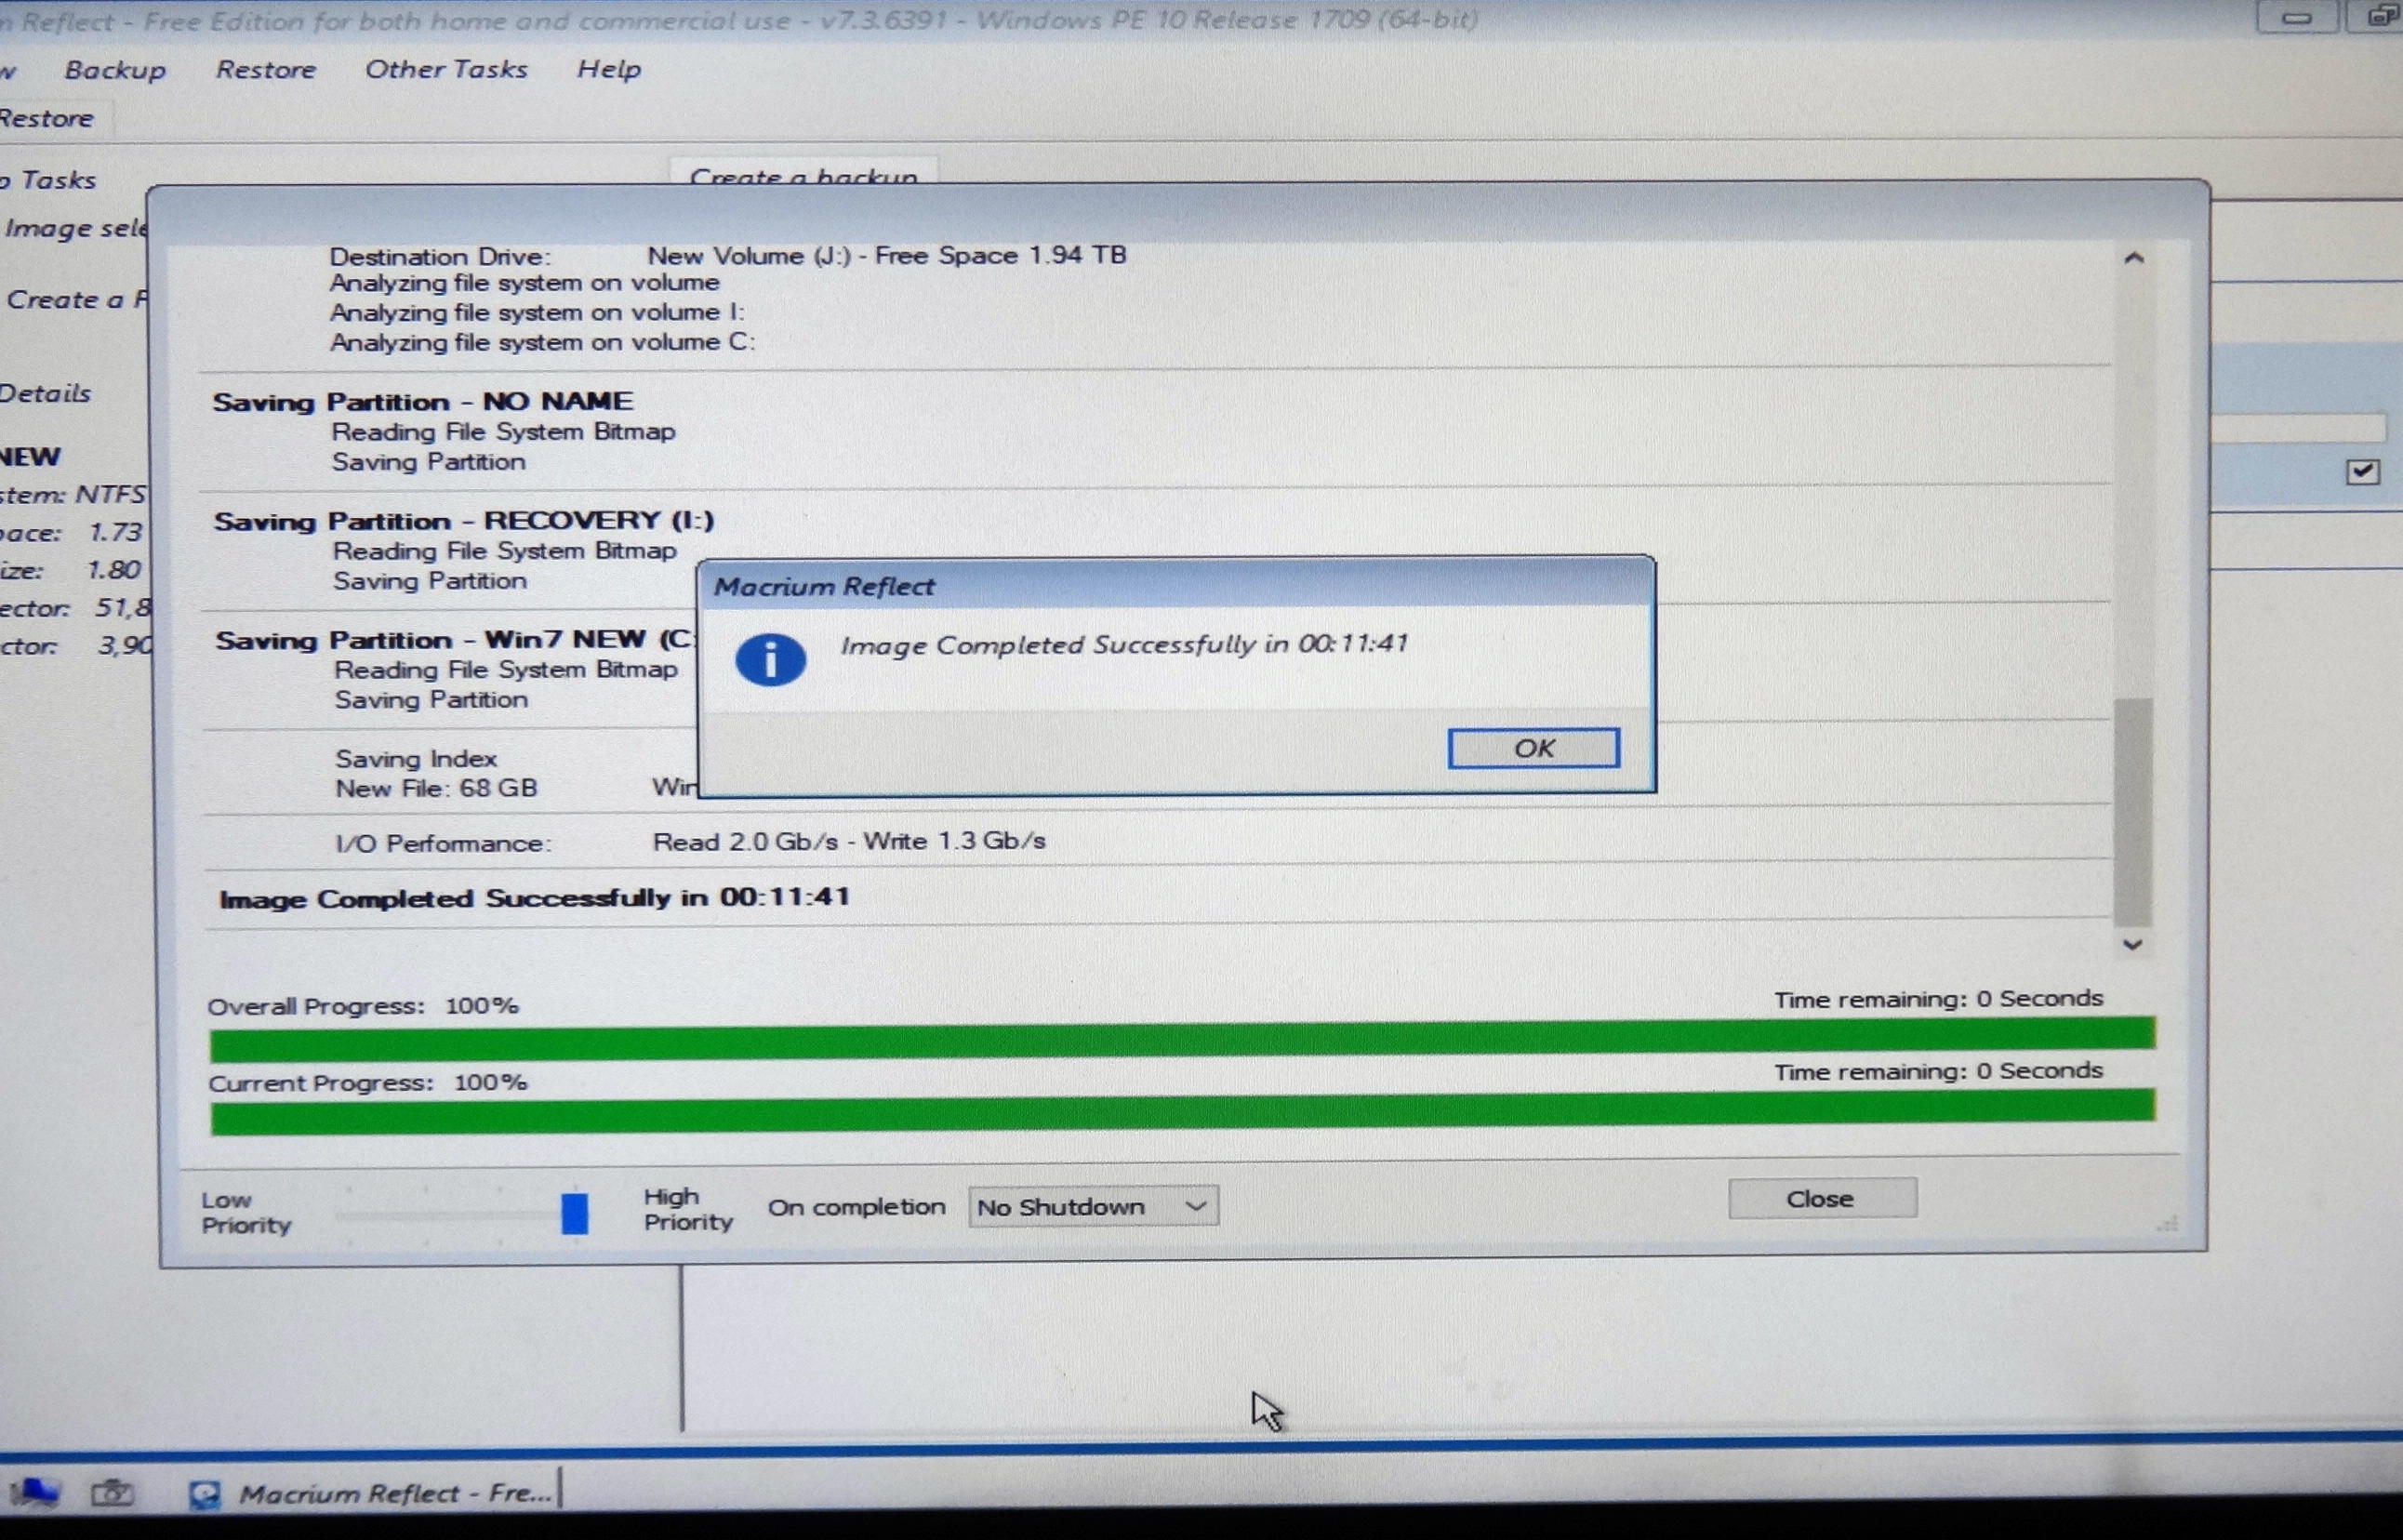Click the camera screenshot icon in taskbar

pos(112,1493)
